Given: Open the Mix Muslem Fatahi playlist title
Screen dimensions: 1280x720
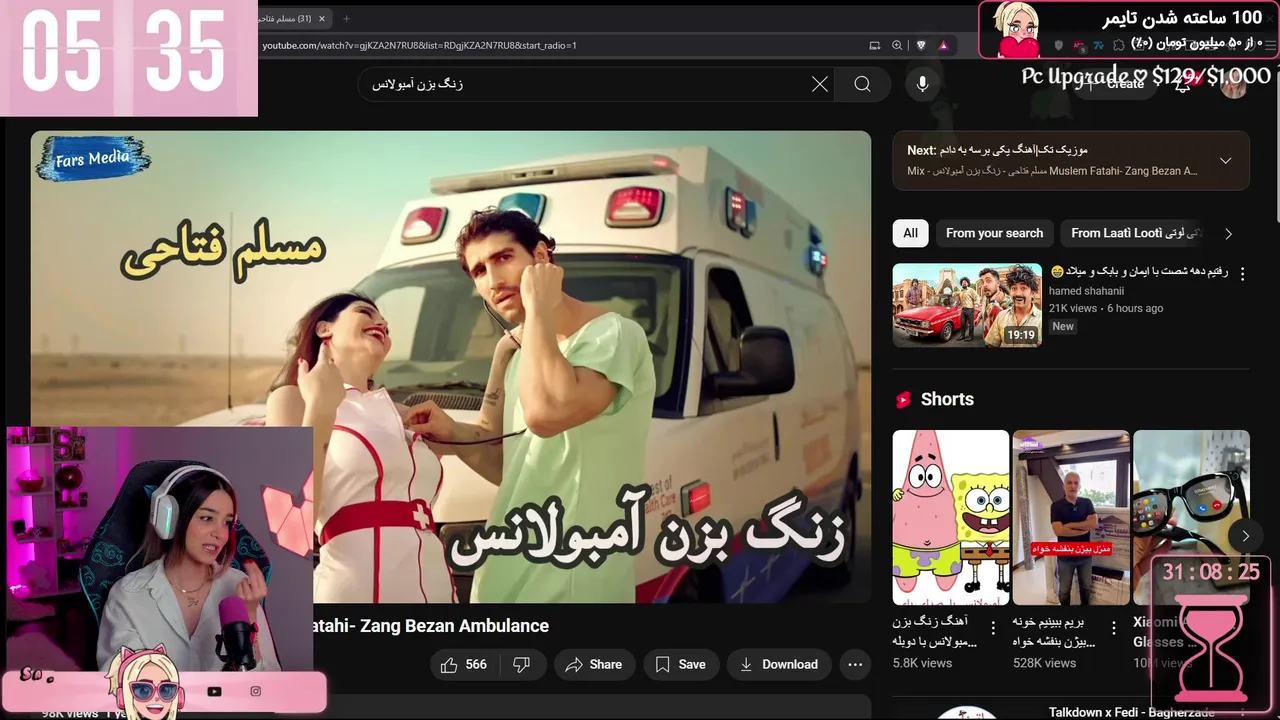Looking at the screenshot, I should pyautogui.click(x=1052, y=171).
